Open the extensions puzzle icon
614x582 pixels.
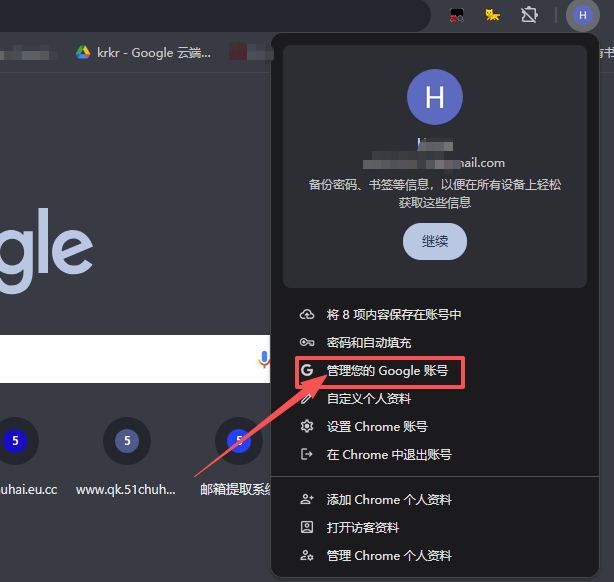pos(529,15)
